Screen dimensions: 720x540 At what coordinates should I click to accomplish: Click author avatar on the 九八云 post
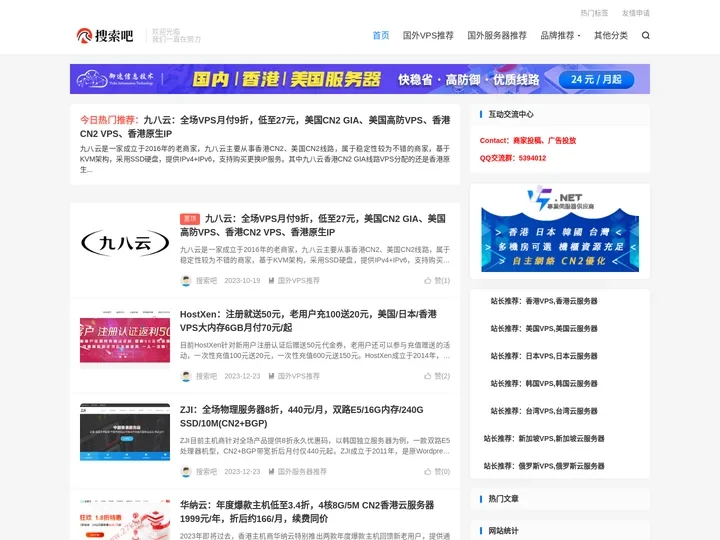(x=186, y=281)
